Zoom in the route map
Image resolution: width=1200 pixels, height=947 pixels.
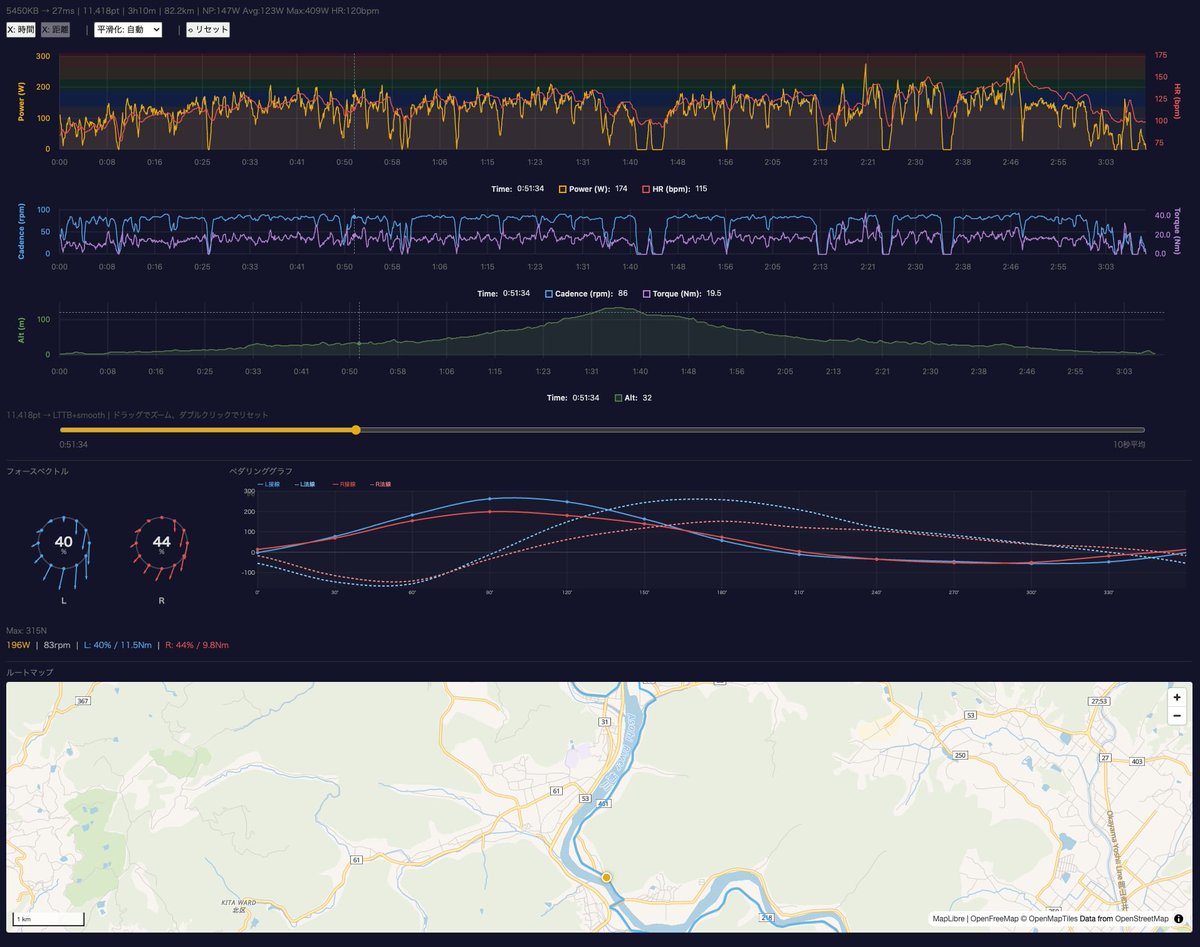point(1177,698)
